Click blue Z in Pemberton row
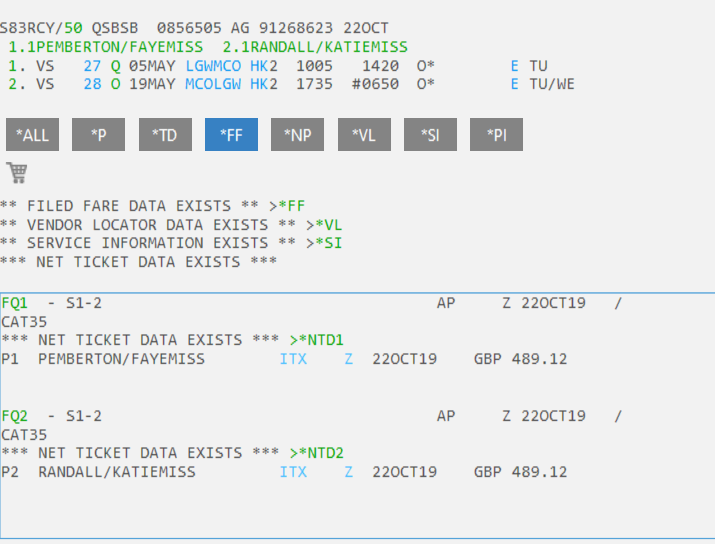The width and height of the screenshot is (715, 544). (349, 359)
